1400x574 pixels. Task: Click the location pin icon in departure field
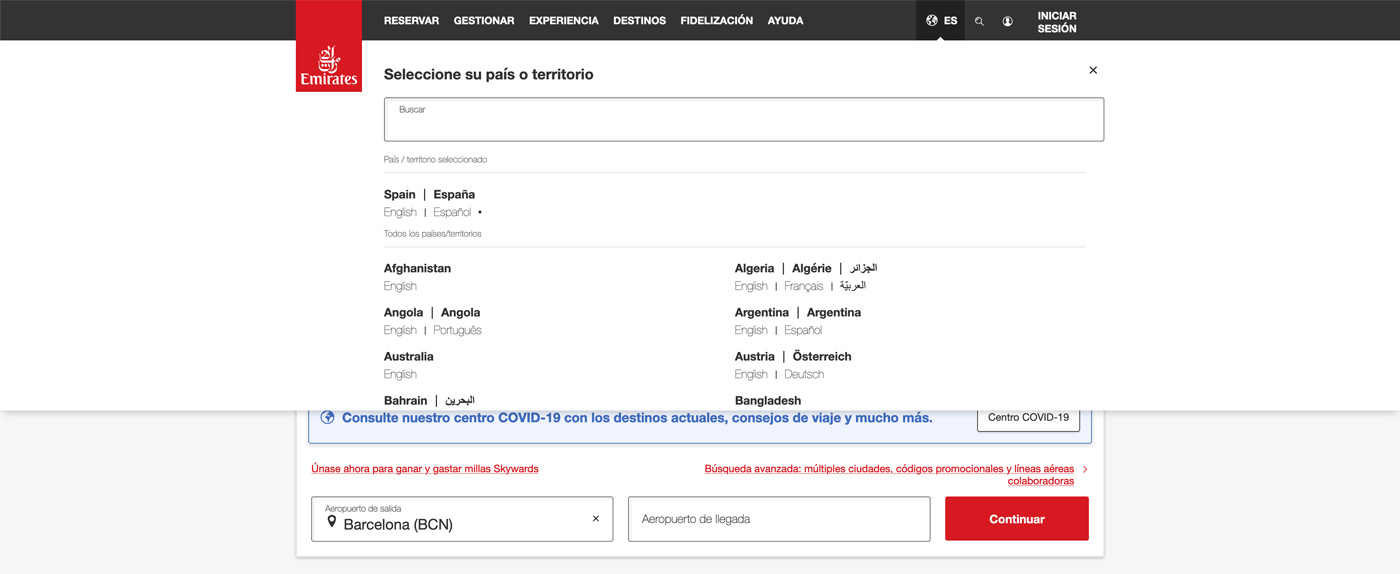click(x=332, y=522)
